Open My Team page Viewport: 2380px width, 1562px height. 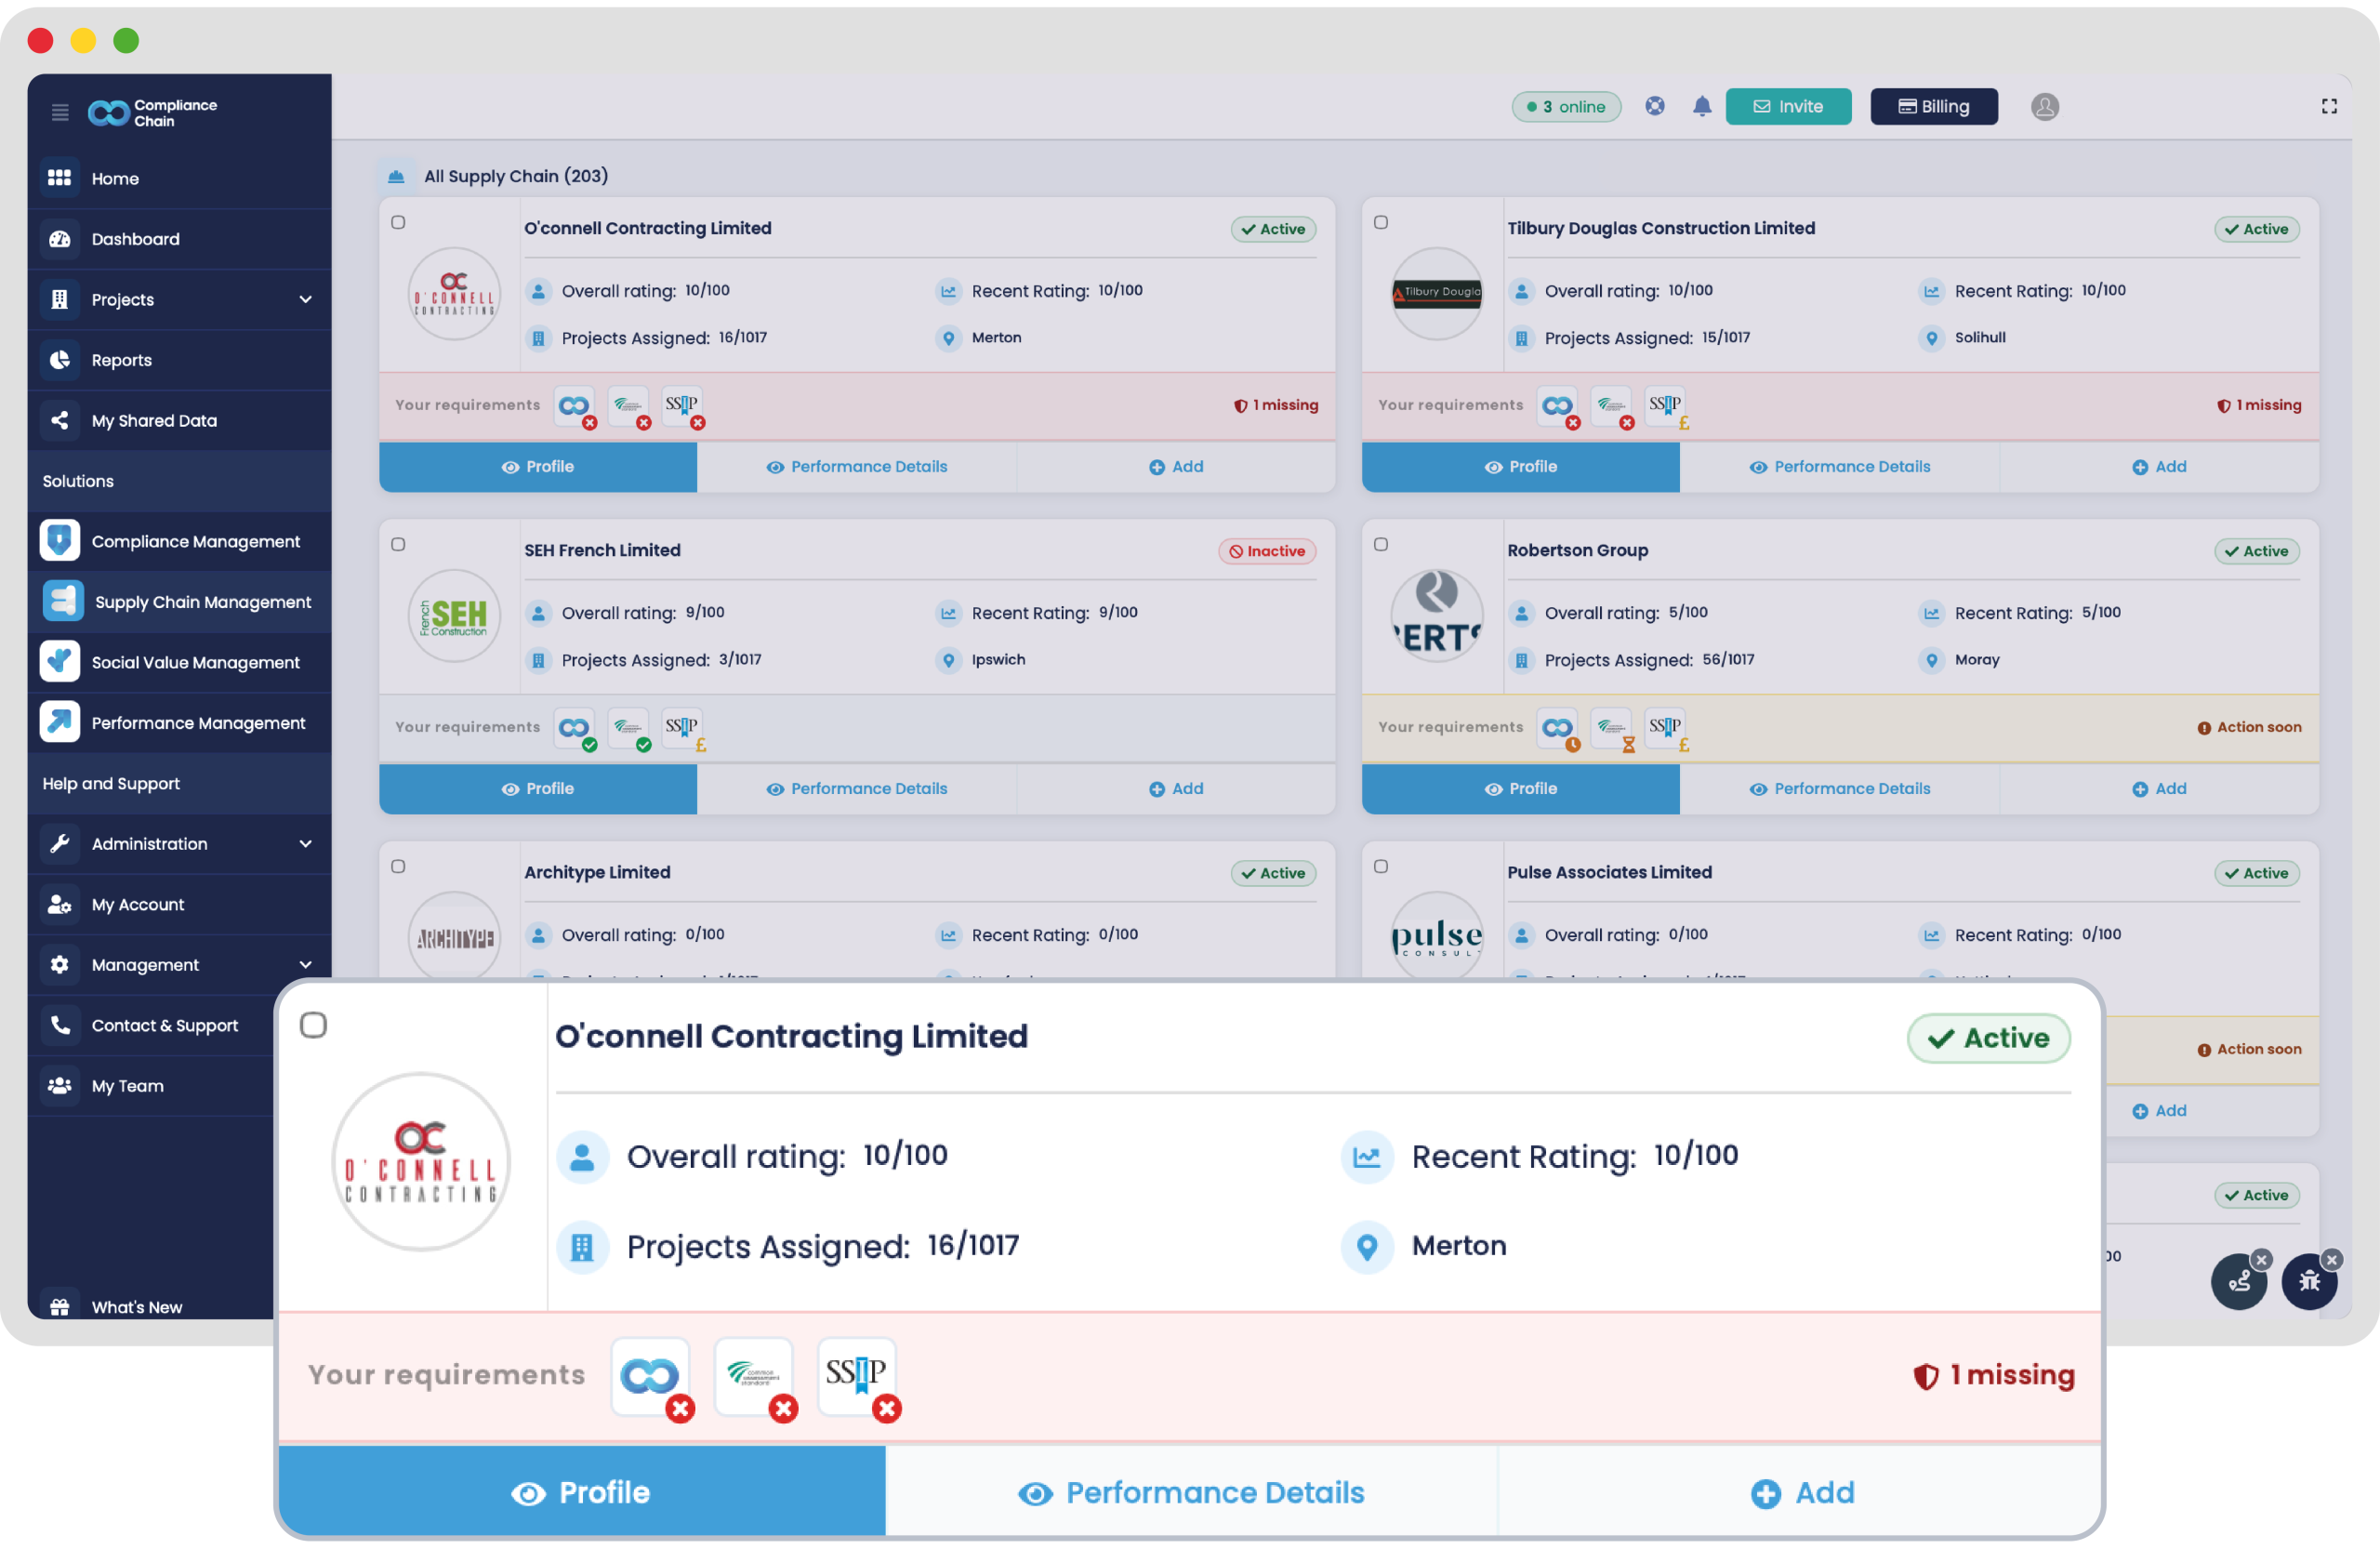pos(151,1086)
